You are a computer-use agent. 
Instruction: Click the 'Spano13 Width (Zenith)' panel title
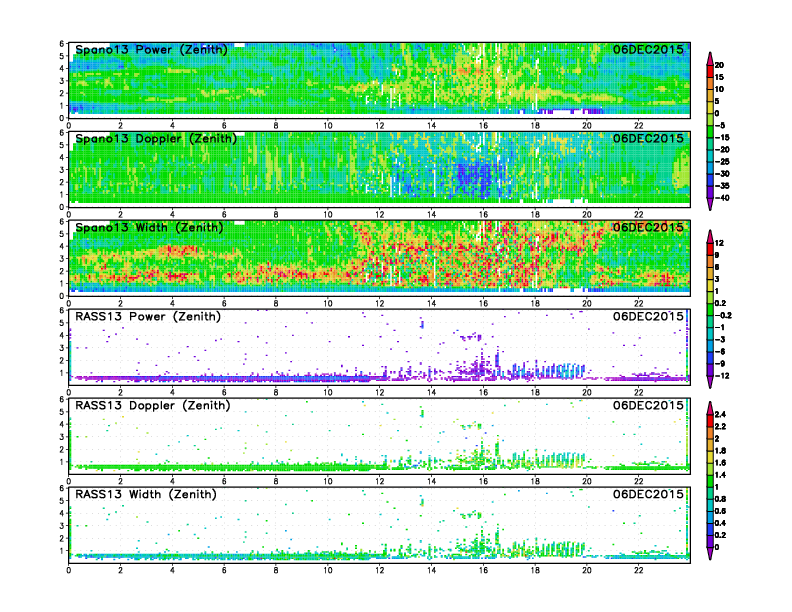pyautogui.click(x=149, y=228)
